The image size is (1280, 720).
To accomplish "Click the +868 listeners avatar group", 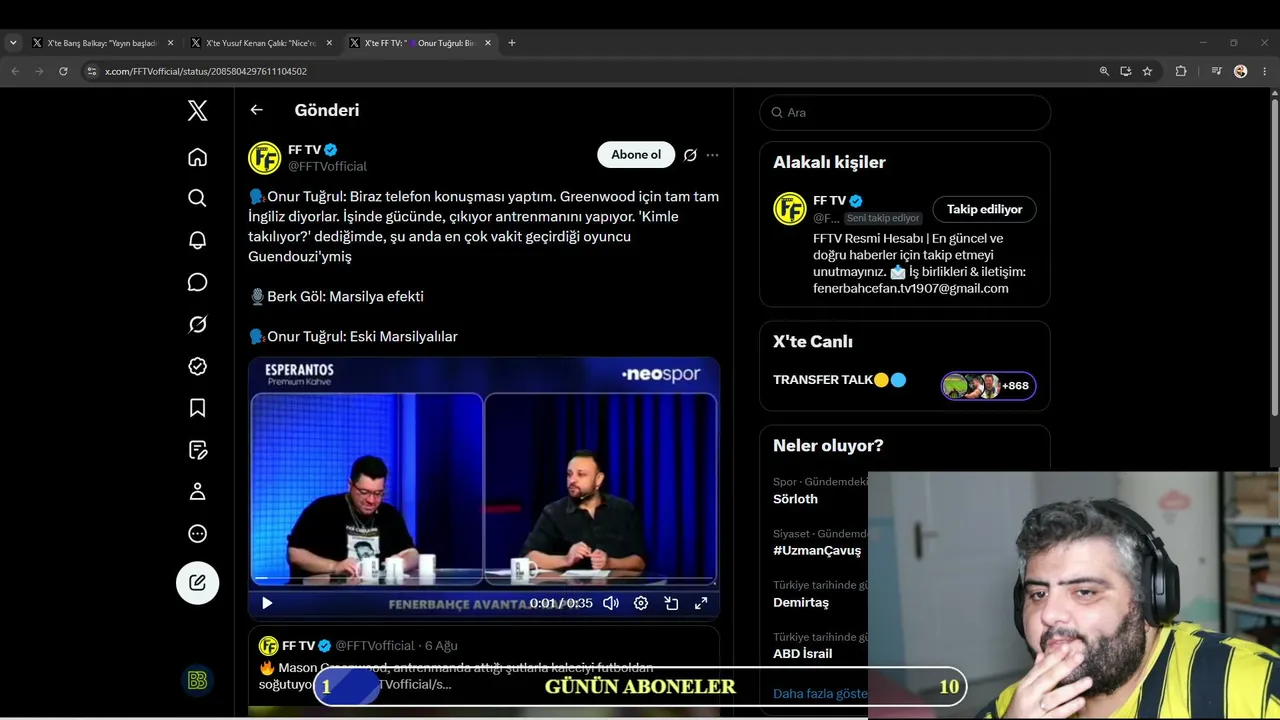I will coord(988,386).
